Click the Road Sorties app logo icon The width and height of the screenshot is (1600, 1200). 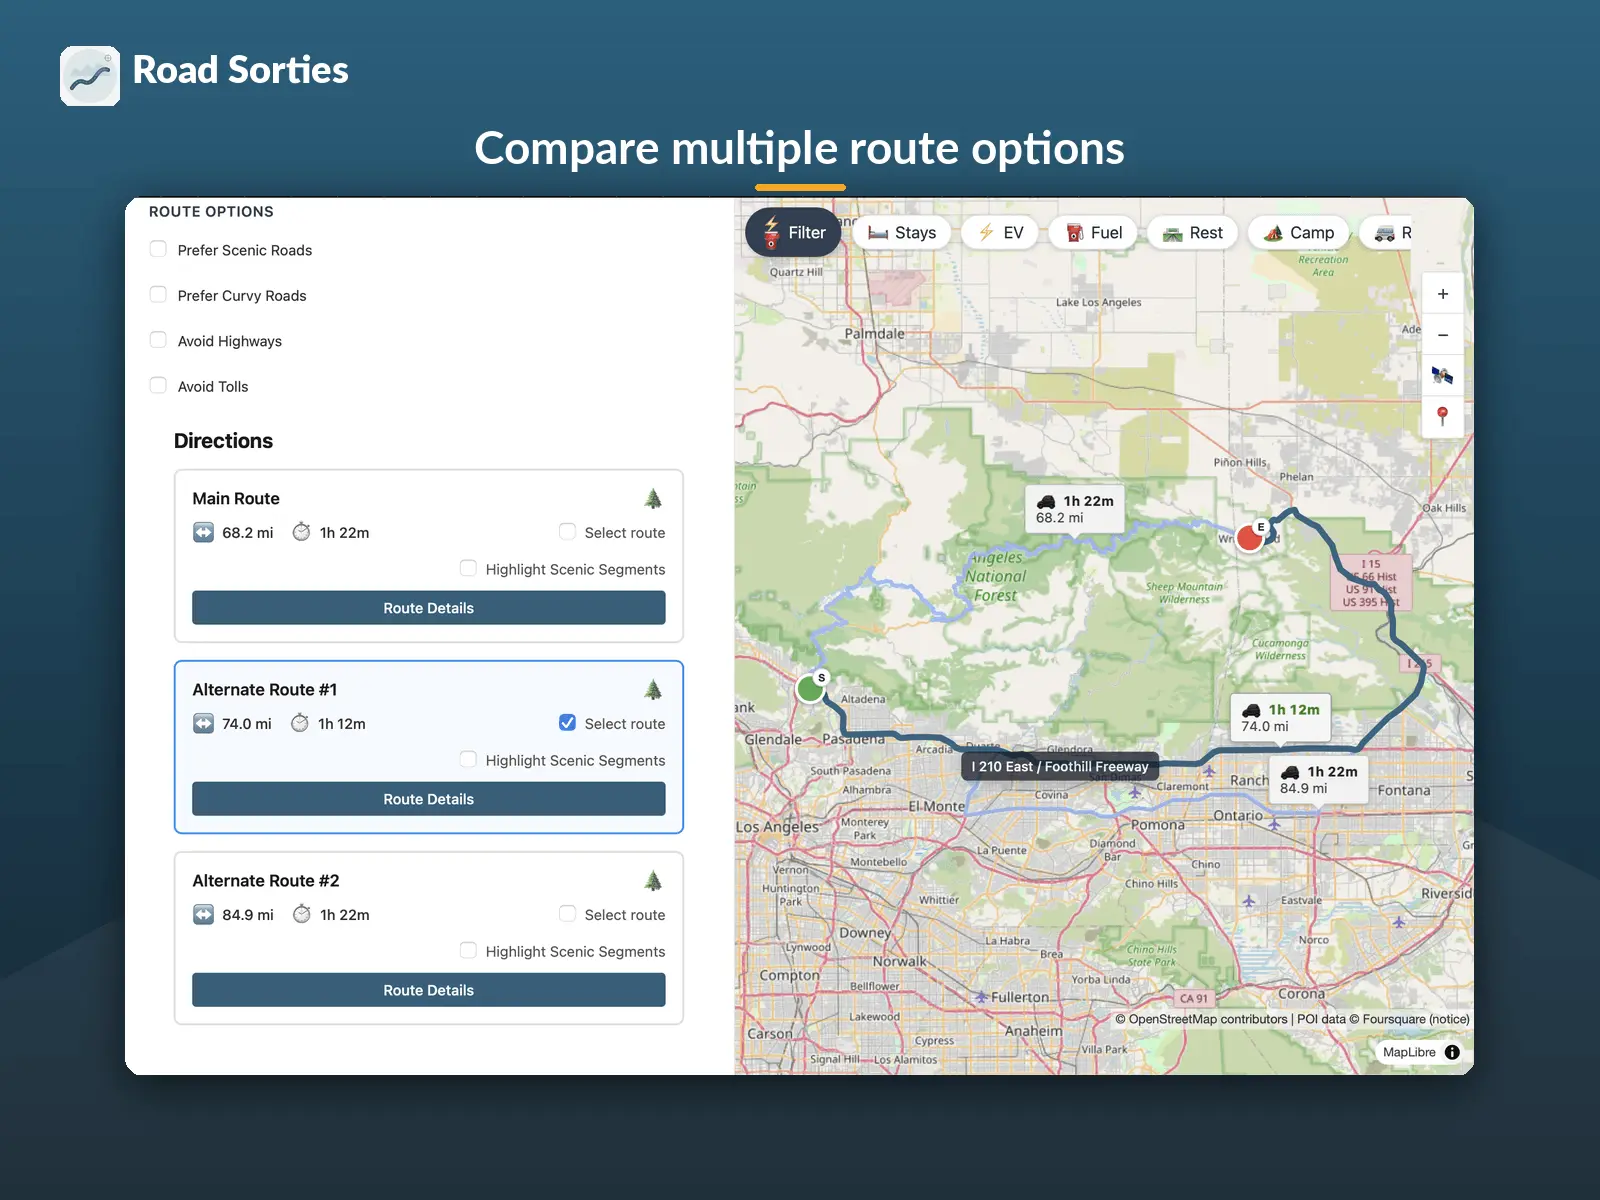(90, 76)
